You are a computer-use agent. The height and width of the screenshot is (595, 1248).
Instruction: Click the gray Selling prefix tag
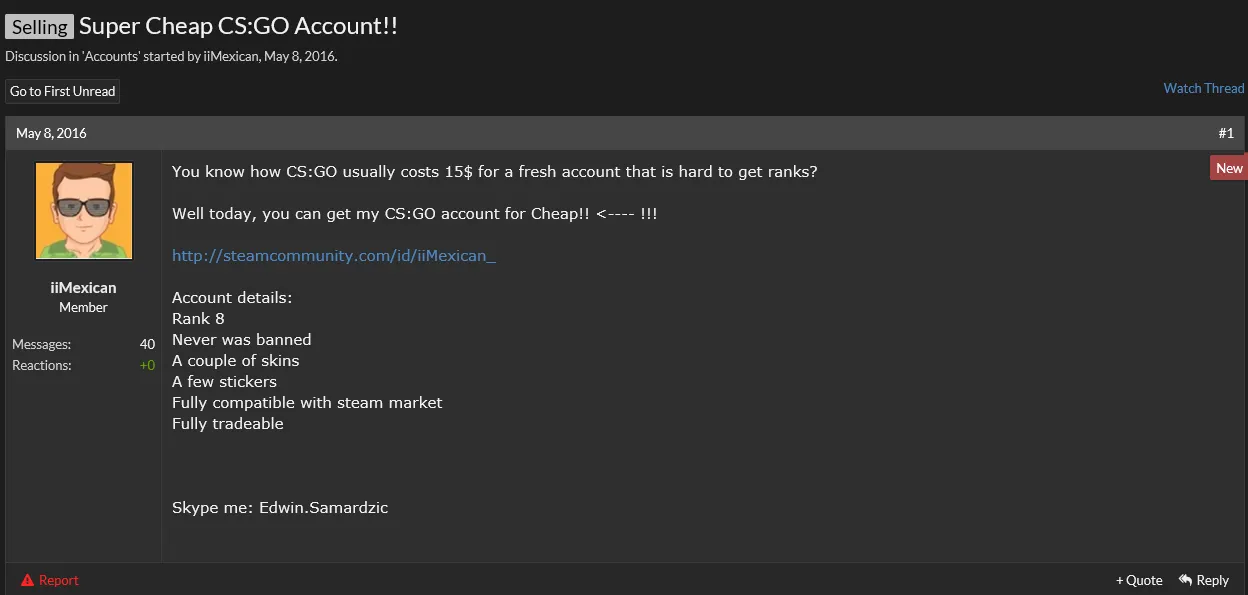pos(39,27)
